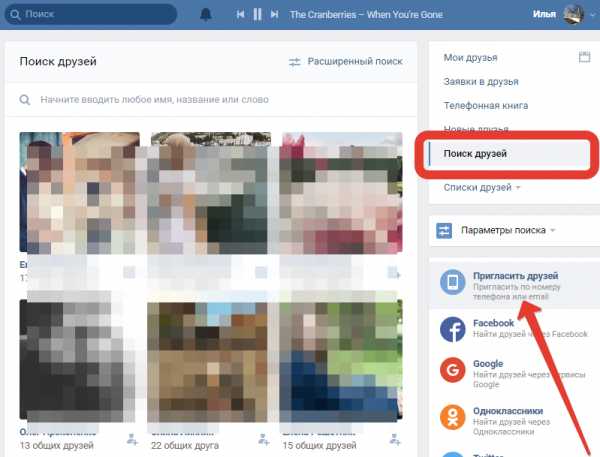Click the top search field magnifier icon
This screenshot has width=600, height=457.
[15, 15]
